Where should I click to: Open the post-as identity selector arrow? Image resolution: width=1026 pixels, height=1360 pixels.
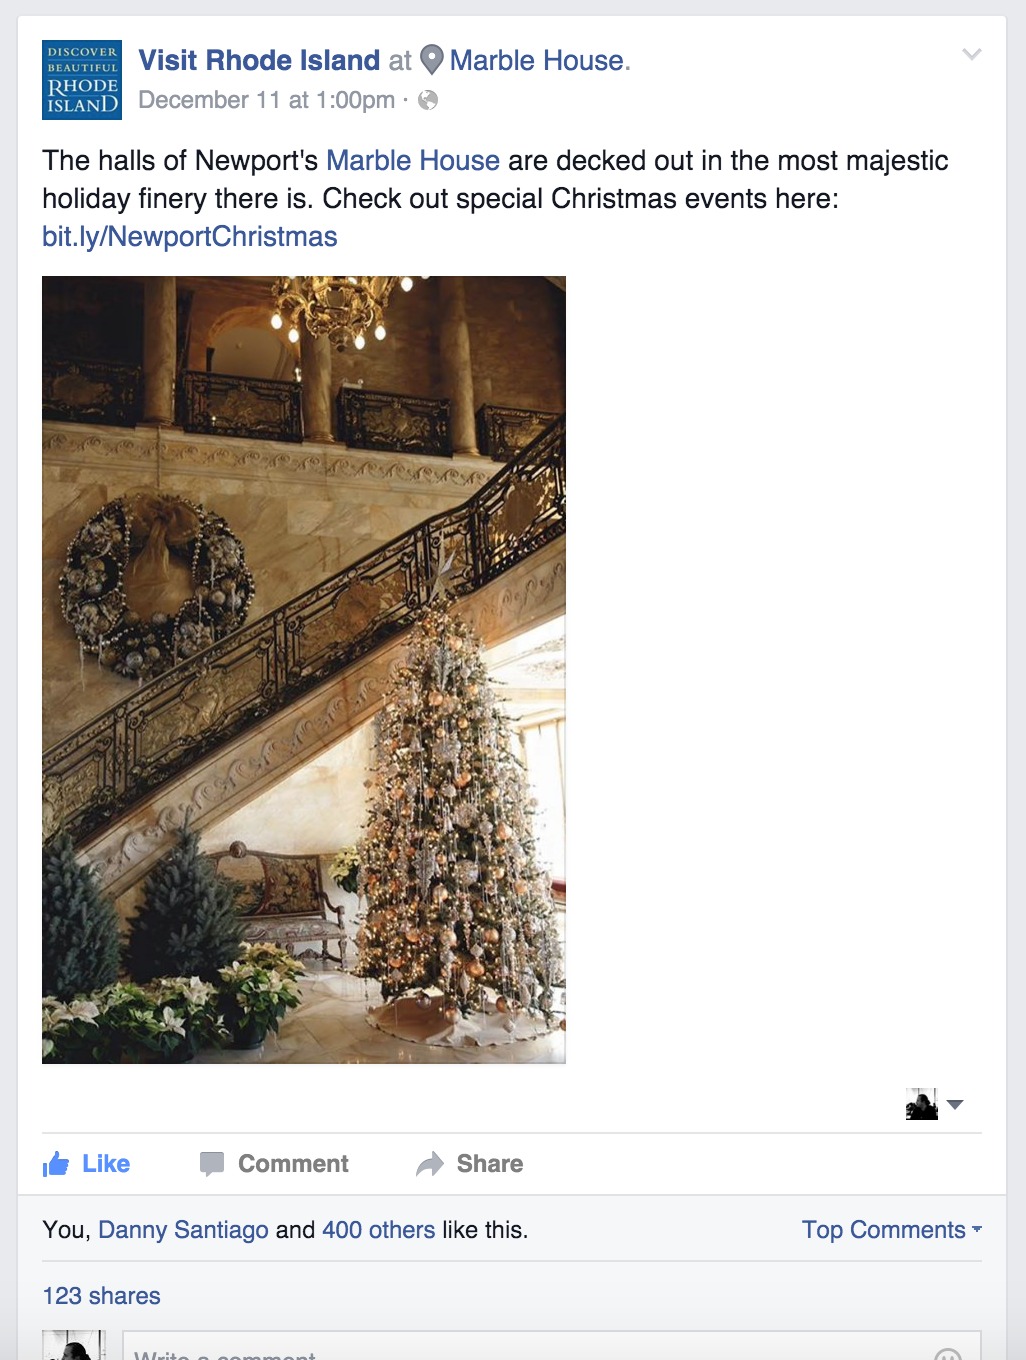955,1105
